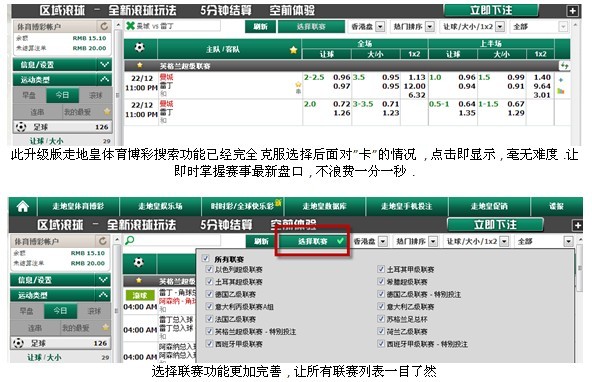Image resolution: width=592 pixels, height=382 pixels.
Task: Uncheck the 西班牙甲级联赛 - 特别投注 checkbox
Action: coord(381,344)
